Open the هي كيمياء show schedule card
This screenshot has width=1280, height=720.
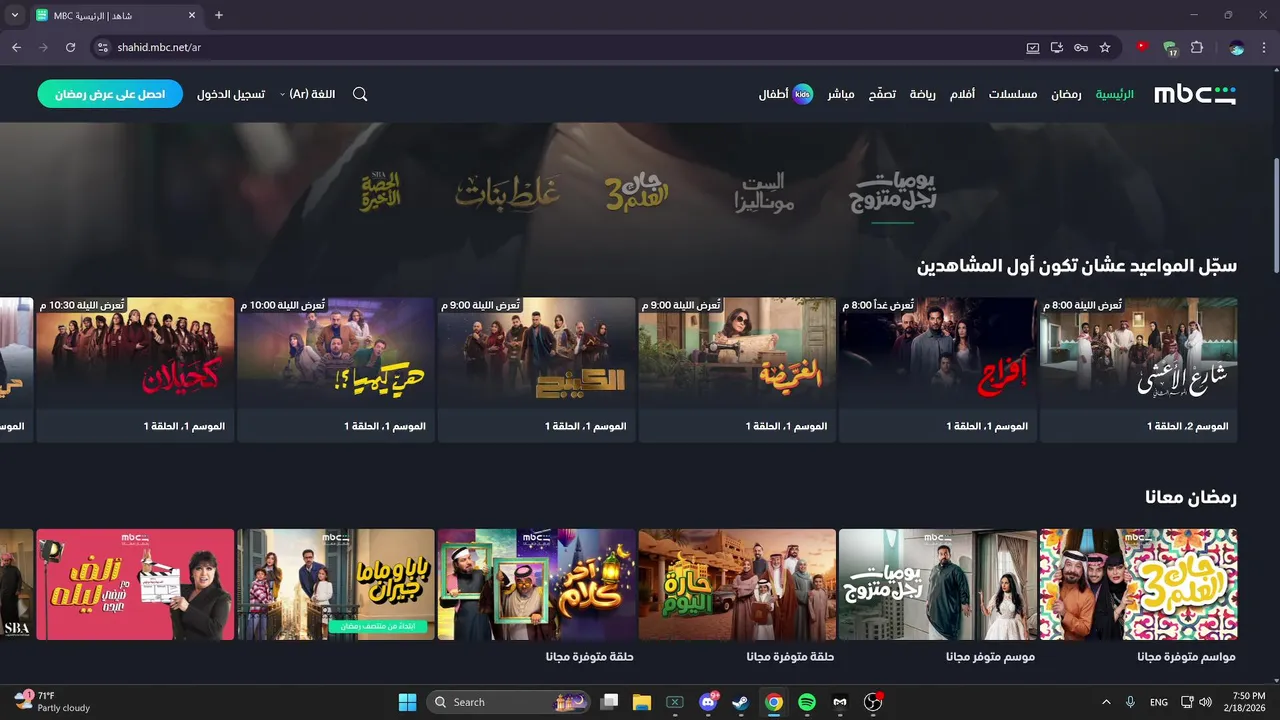(x=336, y=370)
